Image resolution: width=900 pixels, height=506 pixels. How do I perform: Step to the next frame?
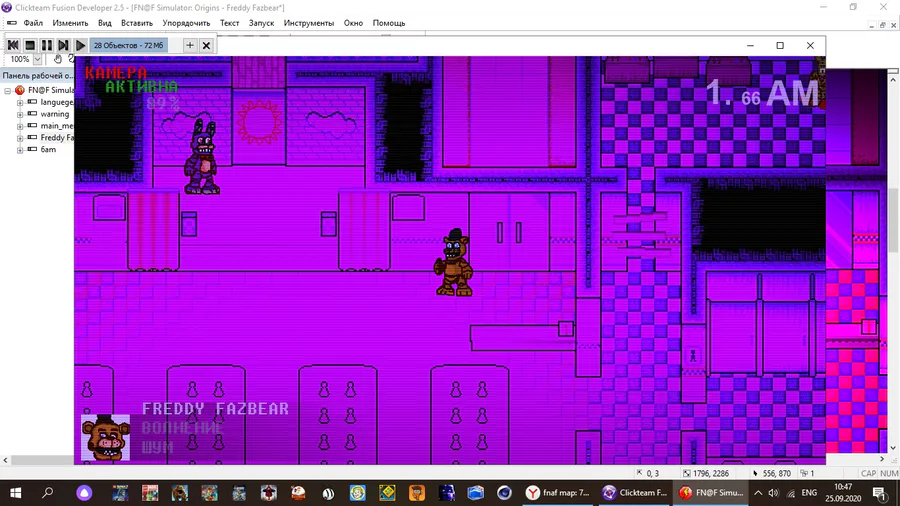[x=63, y=45]
